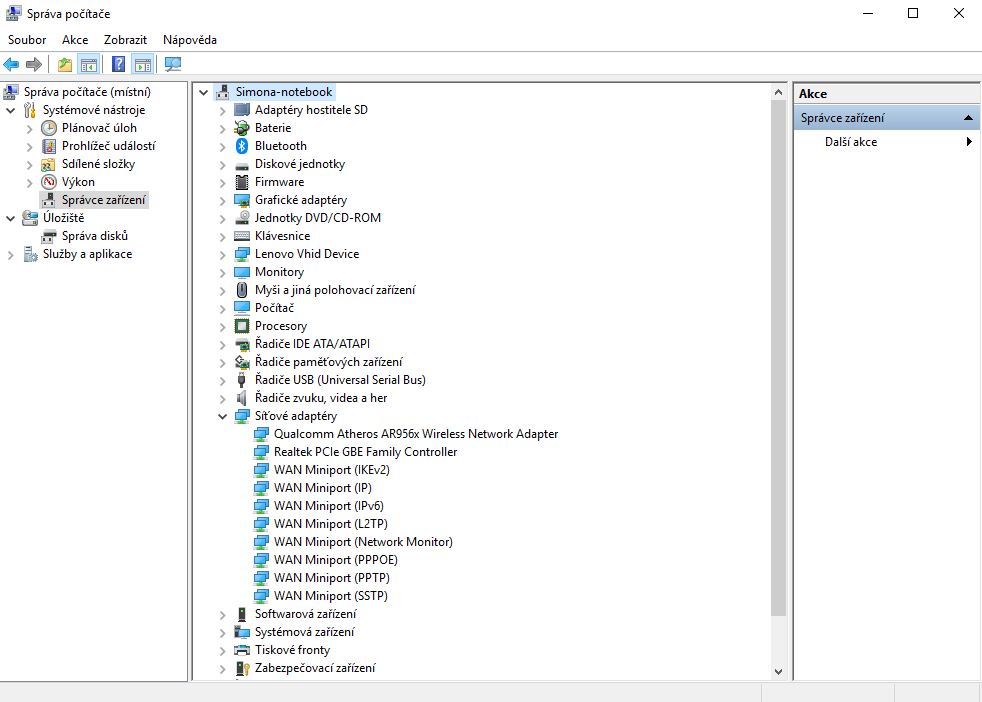Open the Soubor menu

[x=27, y=40]
